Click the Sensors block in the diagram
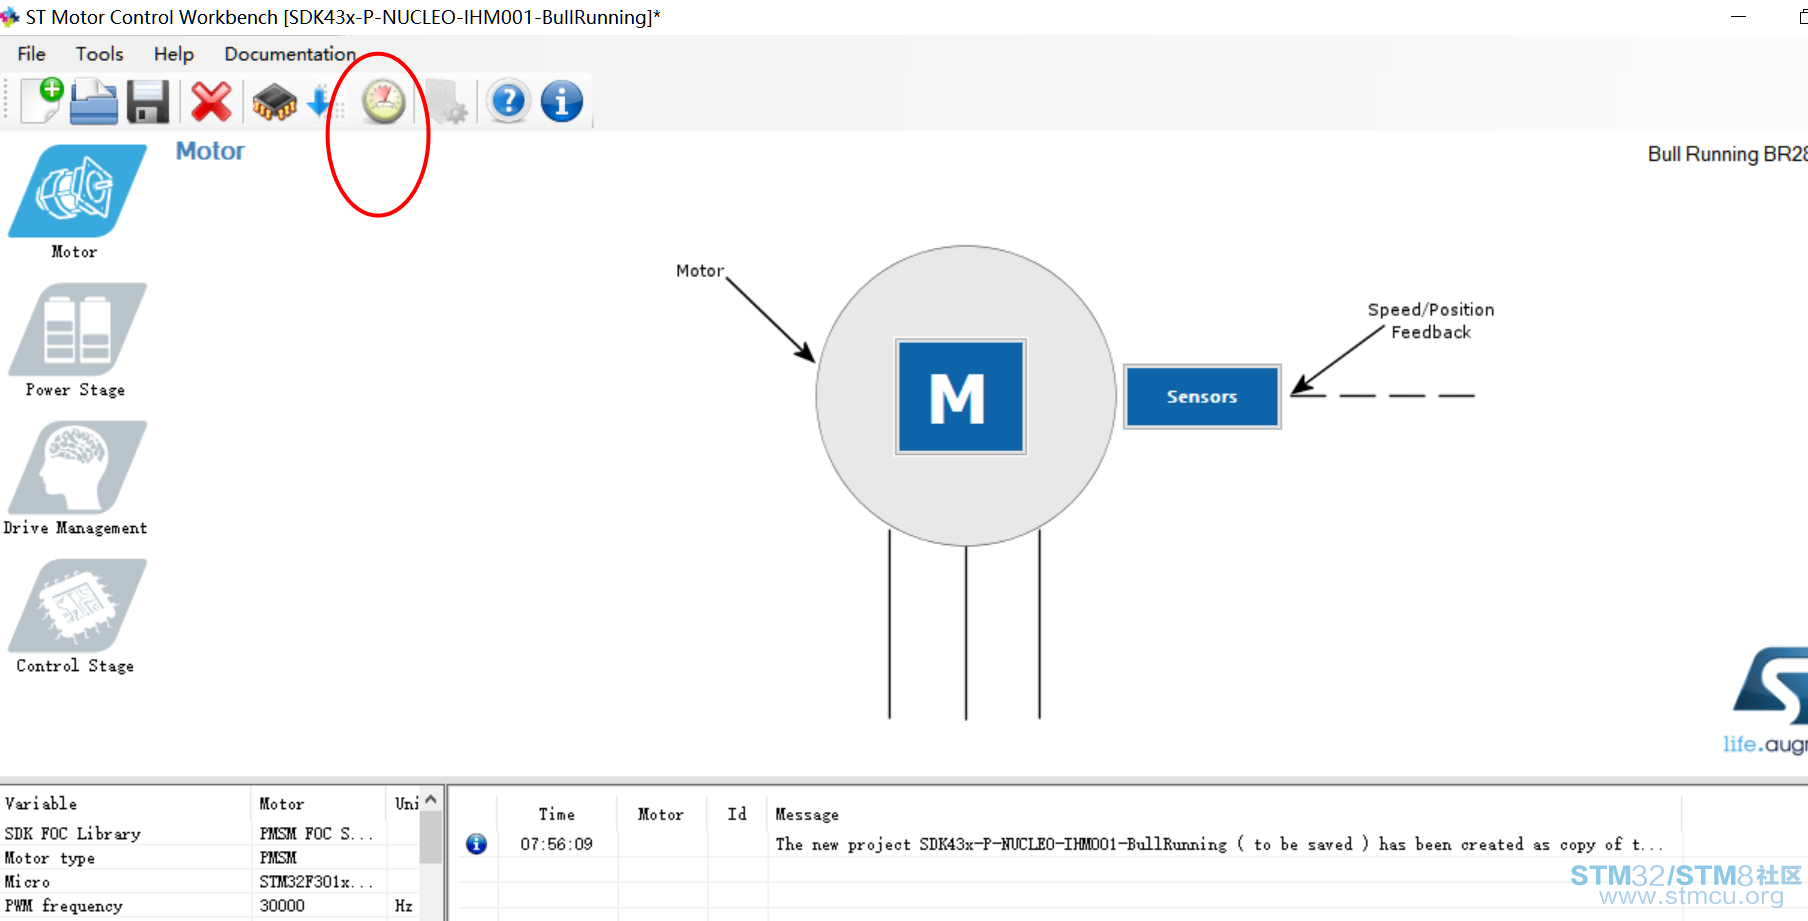1808x921 pixels. 1202,397
